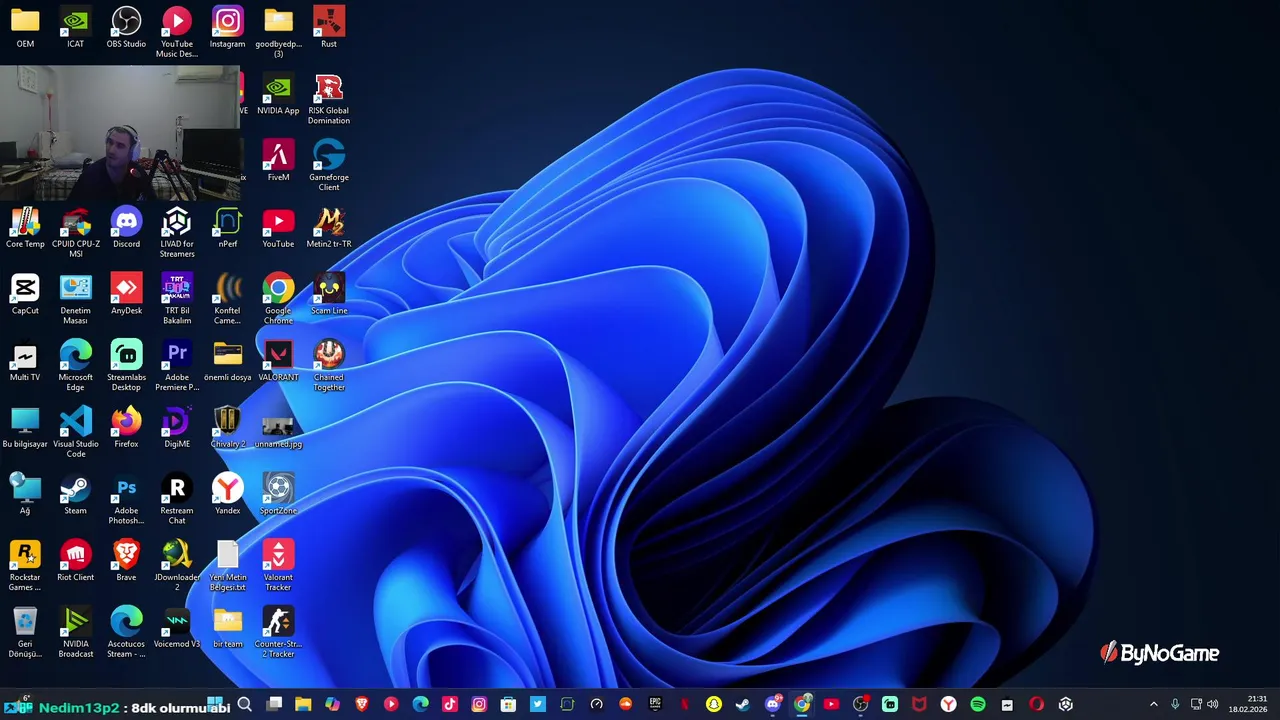The width and height of the screenshot is (1280, 720).
Task: Open TRT Bil Bakalım desktop icon
Action: coord(177,299)
